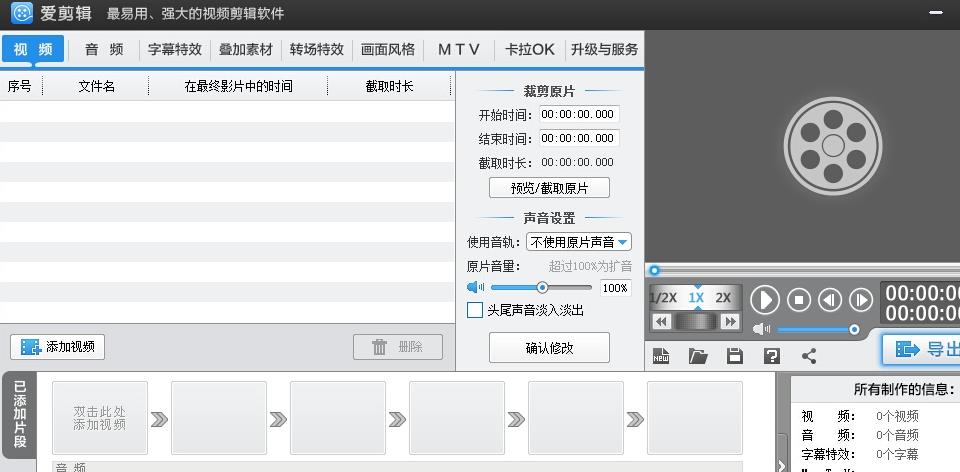Viewport: 960px width, 472px height.
Task: Click the 开始时间 input field
Action: tap(579, 114)
